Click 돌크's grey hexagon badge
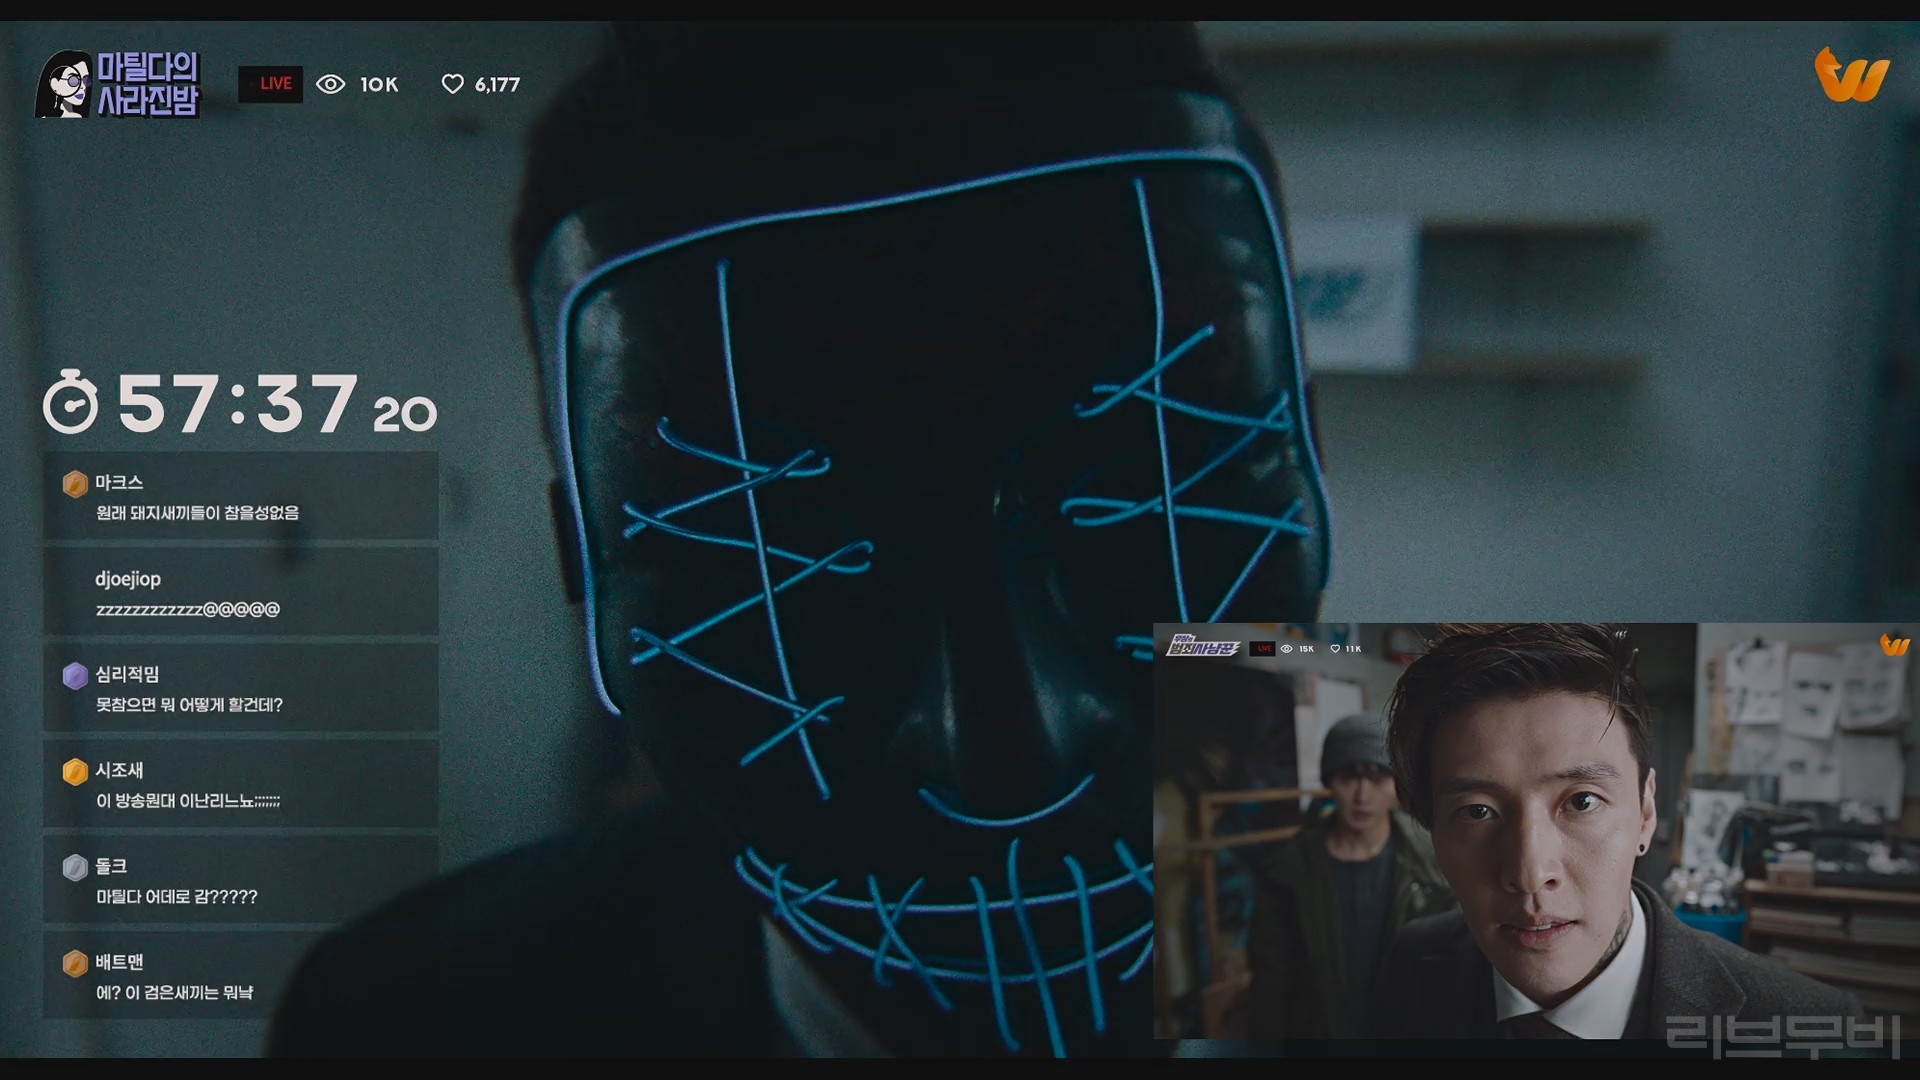The width and height of the screenshot is (1920, 1080). [75, 867]
